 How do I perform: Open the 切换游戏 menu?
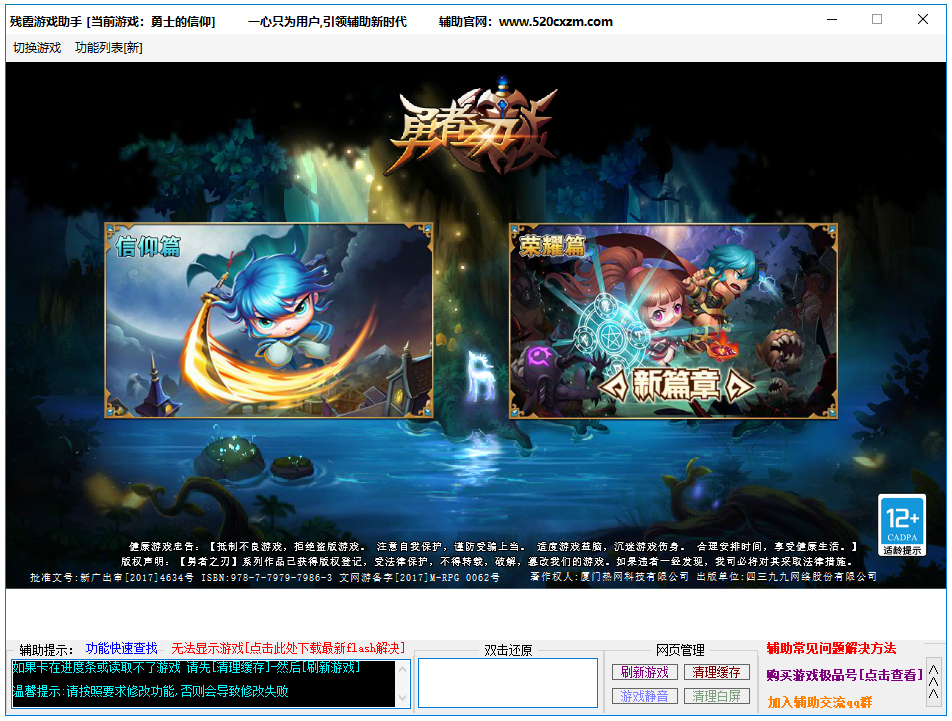(x=37, y=48)
